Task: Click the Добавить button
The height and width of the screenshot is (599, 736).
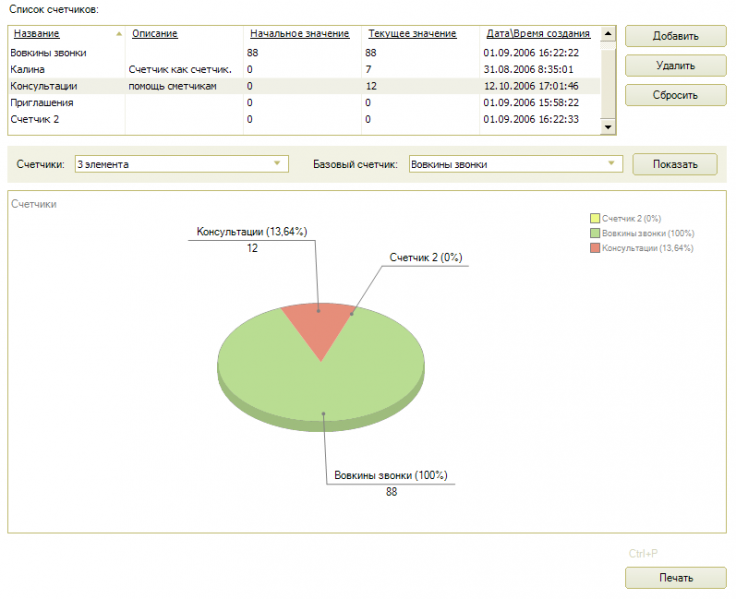Action: pos(675,36)
